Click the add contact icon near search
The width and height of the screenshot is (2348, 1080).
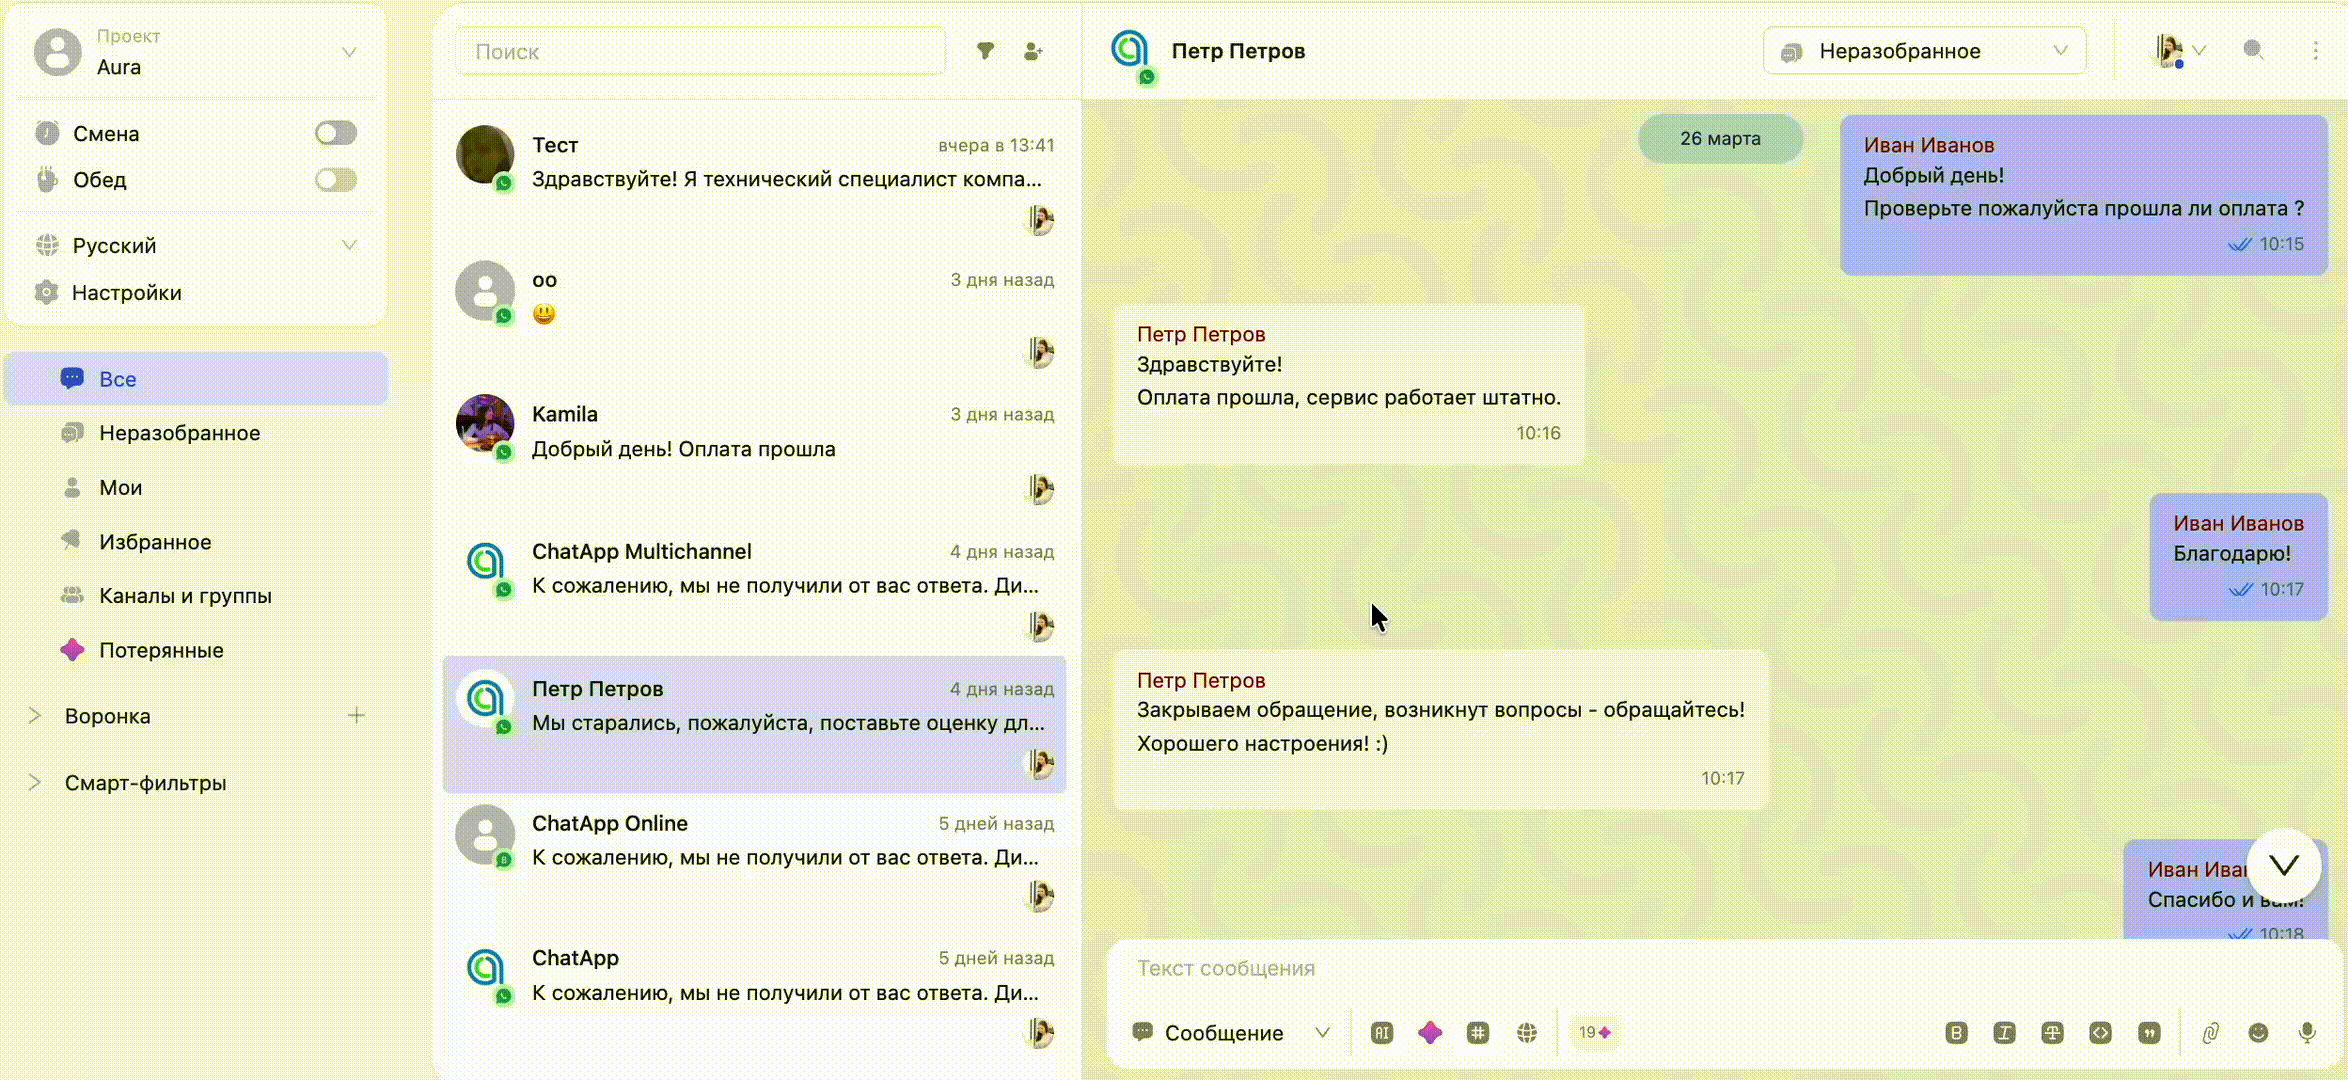[1033, 51]
